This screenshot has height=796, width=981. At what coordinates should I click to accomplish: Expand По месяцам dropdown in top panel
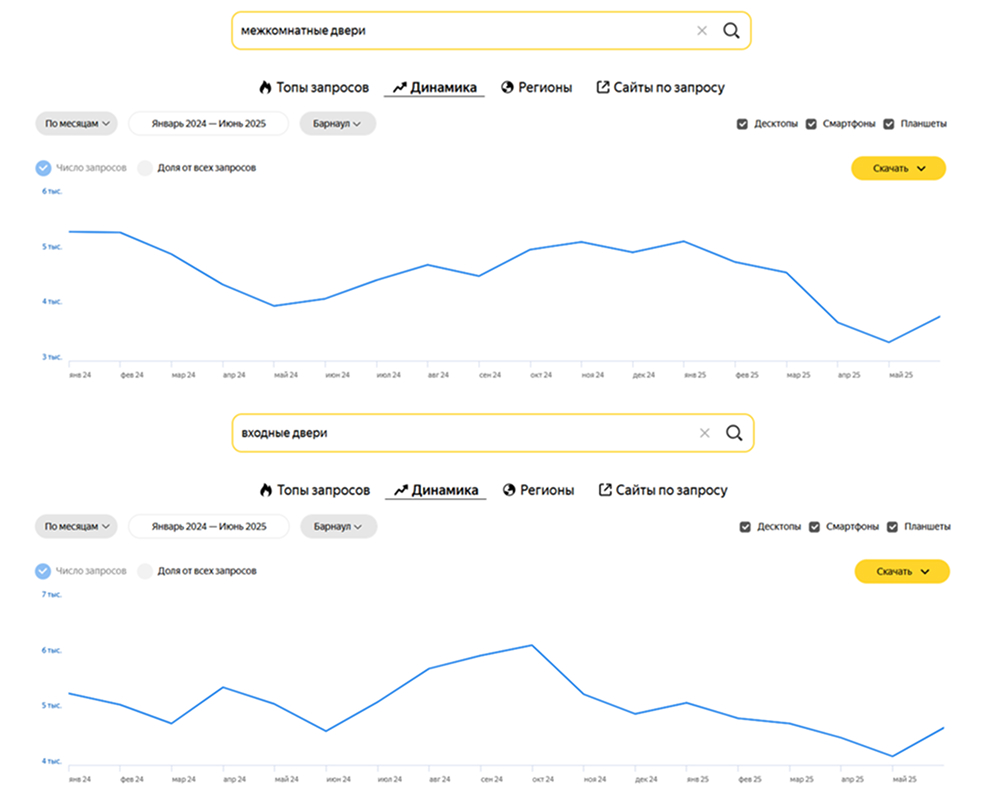pyautogui.click(x=76, y=124)
